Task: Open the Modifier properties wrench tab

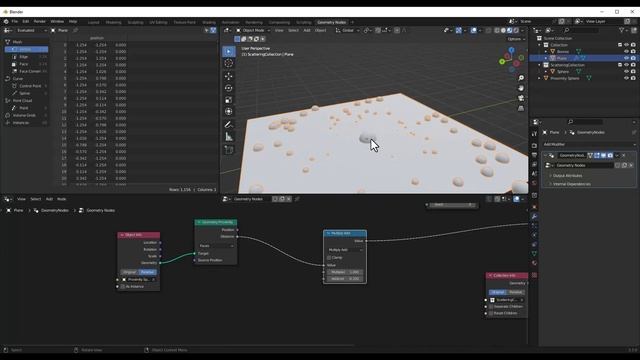Action: pos(534,216)
